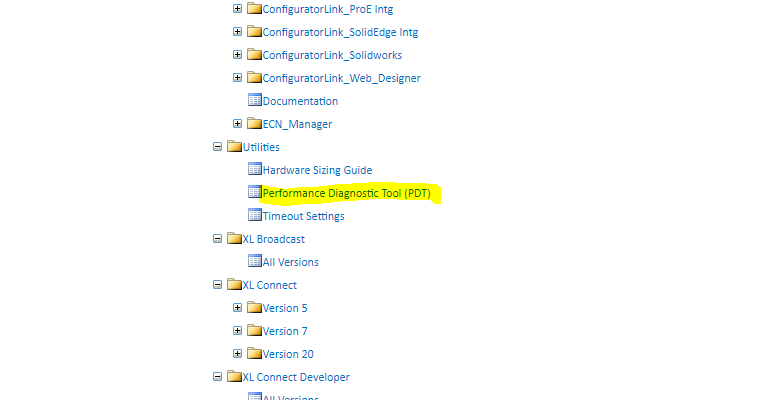Expand the ConfiguratorLink_ProE Intg folder
This screenshot has height=400, width=779.
coord(237,8)
